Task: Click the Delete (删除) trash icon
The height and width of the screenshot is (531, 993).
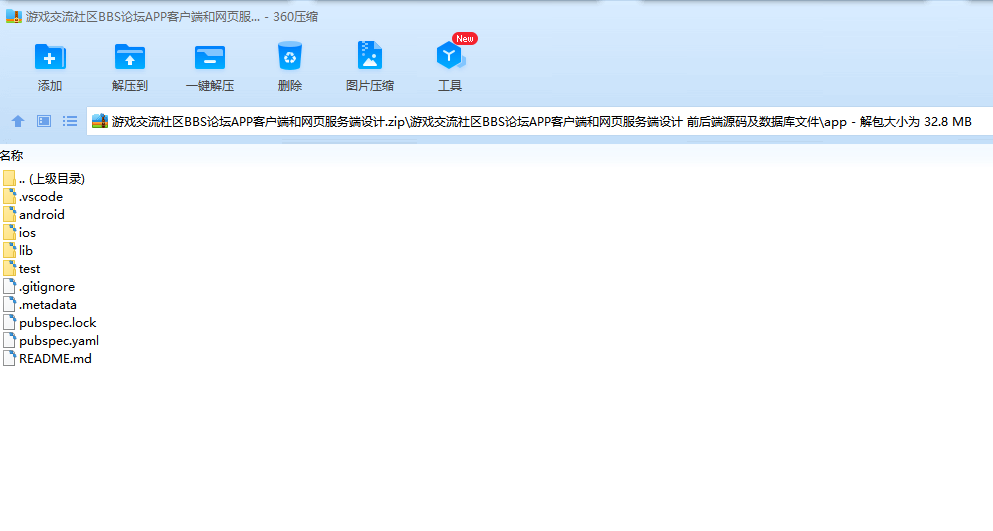Action: point(289,56)
